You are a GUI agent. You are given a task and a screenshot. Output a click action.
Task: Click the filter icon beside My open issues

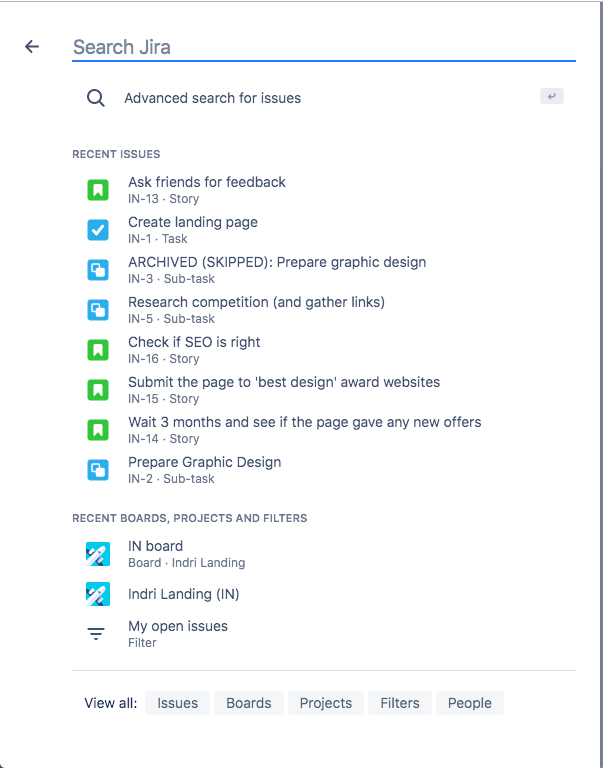[96, 634]
